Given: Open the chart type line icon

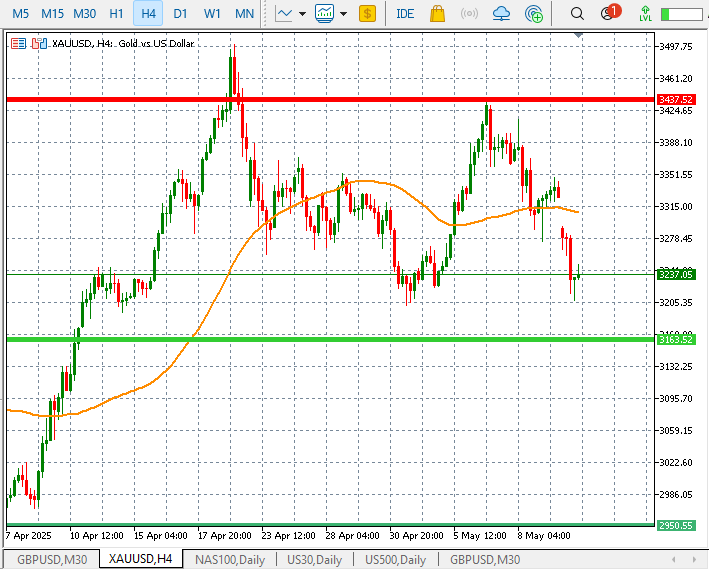Looking at the screenshot, I should coord(284,14).
